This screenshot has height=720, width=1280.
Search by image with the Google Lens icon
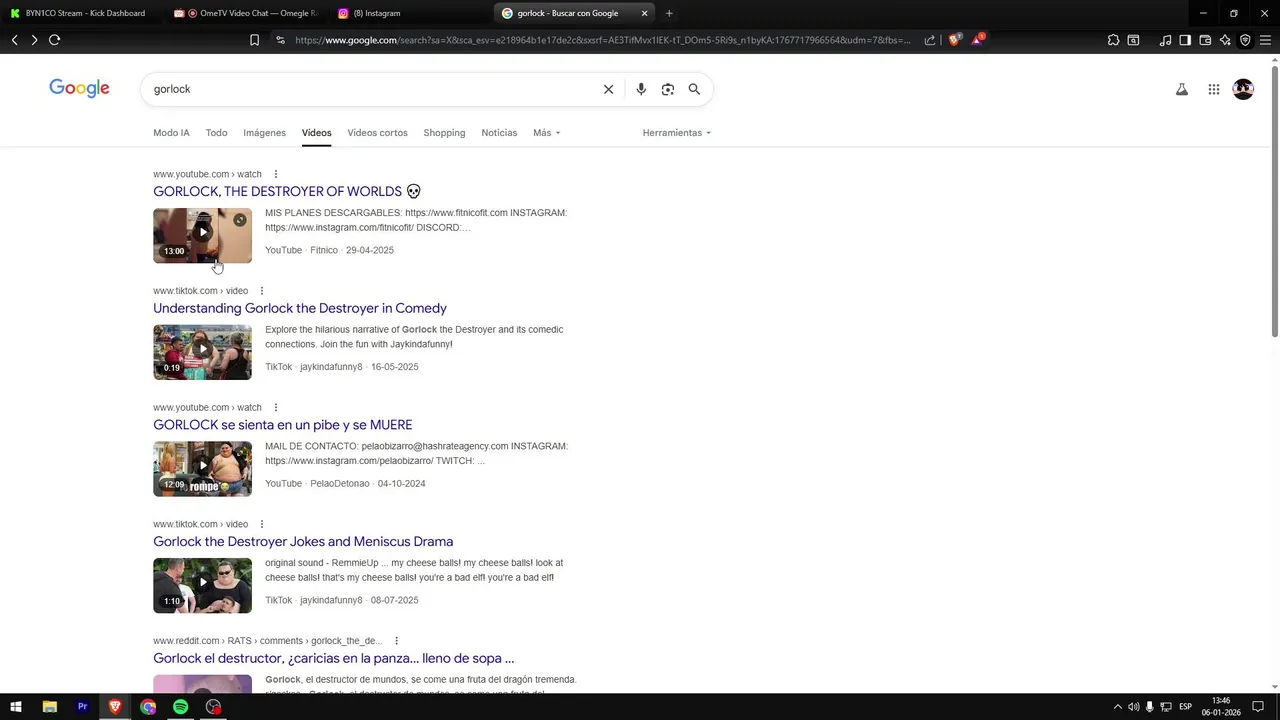668,89
